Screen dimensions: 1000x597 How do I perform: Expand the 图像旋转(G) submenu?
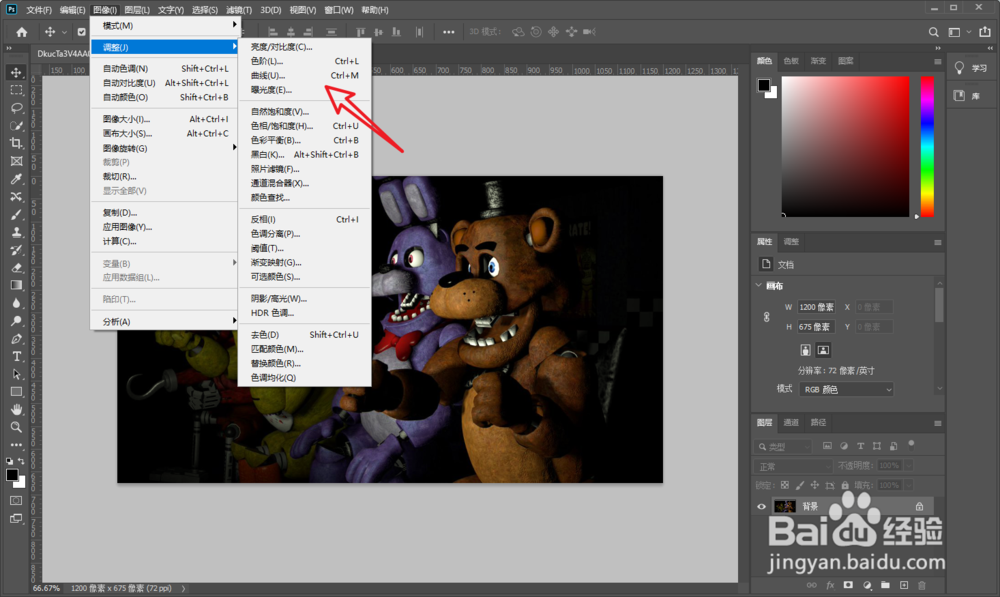[x=163, y=148]
